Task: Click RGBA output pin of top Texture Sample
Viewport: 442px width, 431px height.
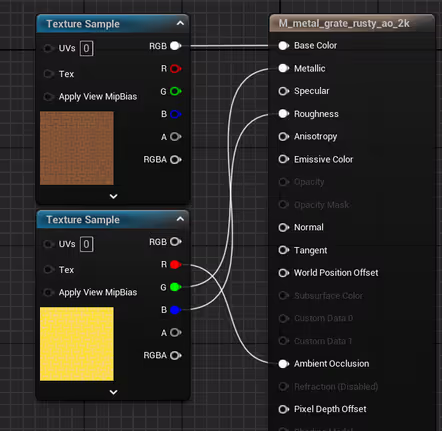Action: coord(176,160)
